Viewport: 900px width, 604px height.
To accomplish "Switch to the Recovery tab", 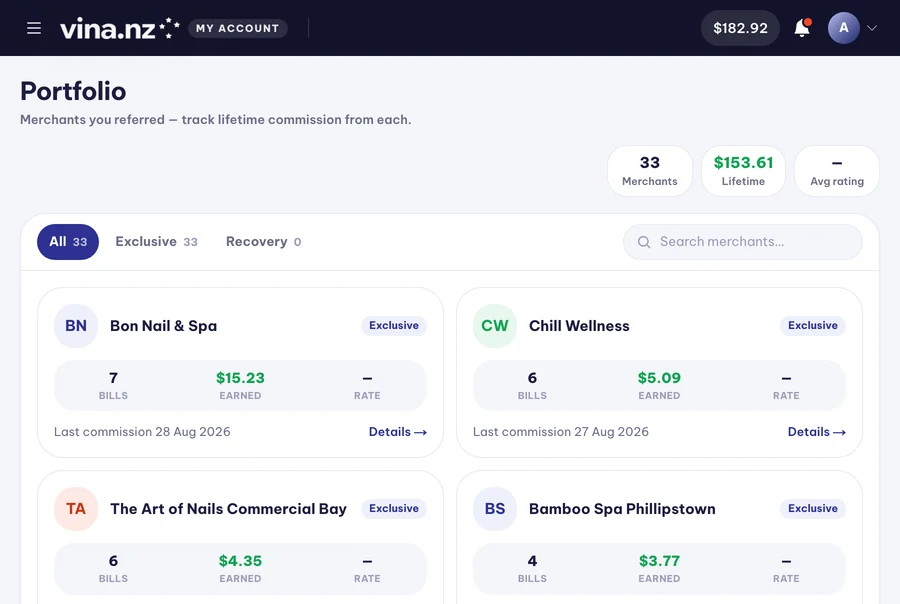I will [x=263, y=242].
